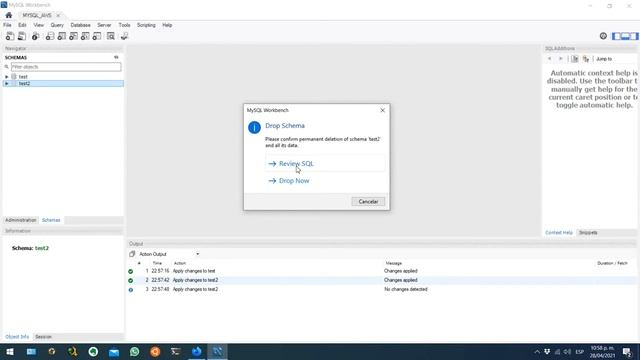This screenshot has width=640, height=360.
Task: Click the Cancelar button
Action: click(368, 202)
